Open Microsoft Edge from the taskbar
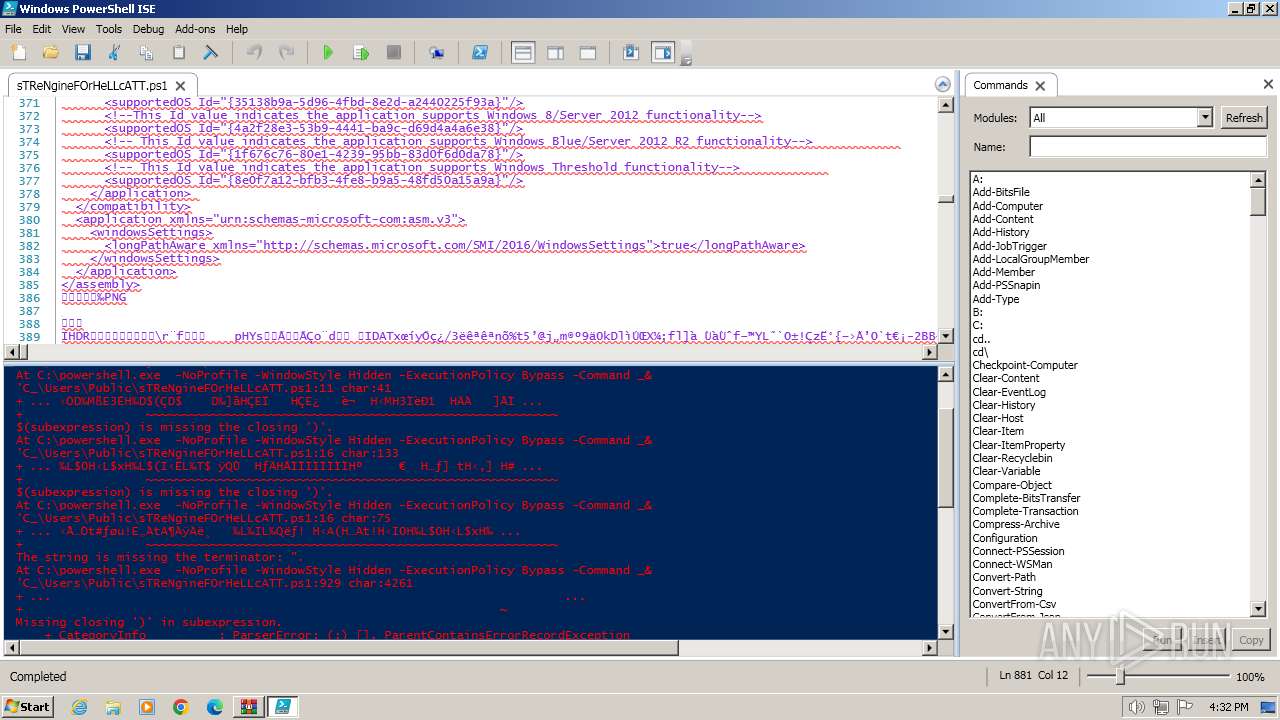Viewport: 1280px width, 720px height. pos(215,707)
